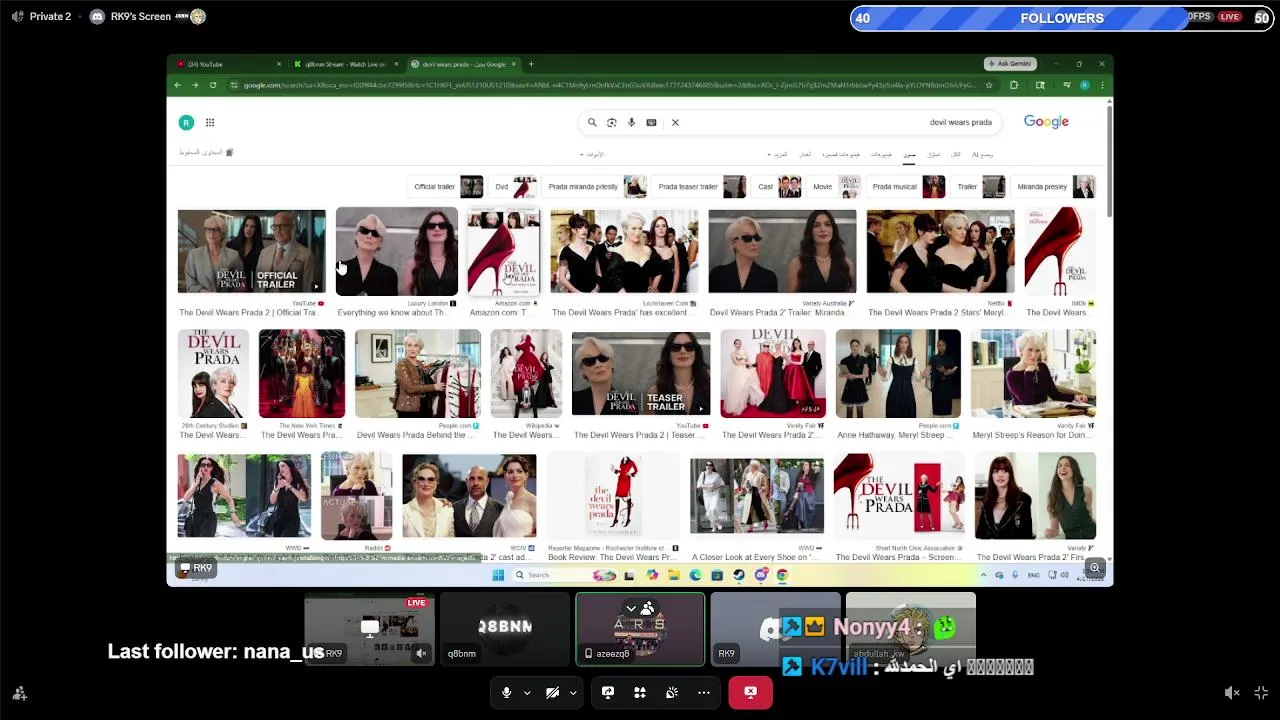Open the Book Review image result
Image resolution: width=1280 pixels, height=720 pixels.
tap(612, 497)
